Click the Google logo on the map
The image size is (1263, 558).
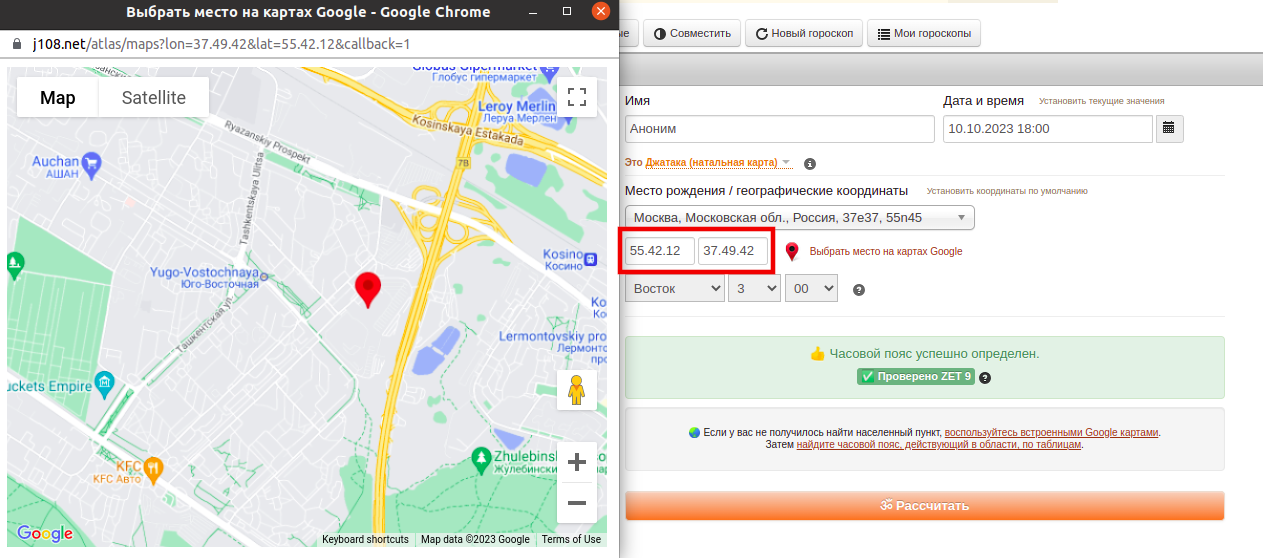[x=45, y=534]
